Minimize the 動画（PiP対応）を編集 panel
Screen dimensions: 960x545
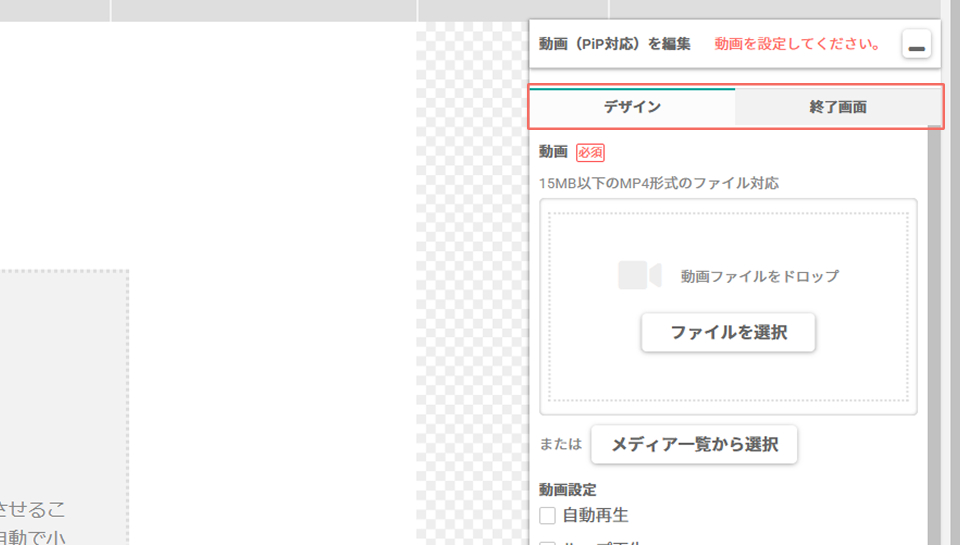[x=916, y=44]
